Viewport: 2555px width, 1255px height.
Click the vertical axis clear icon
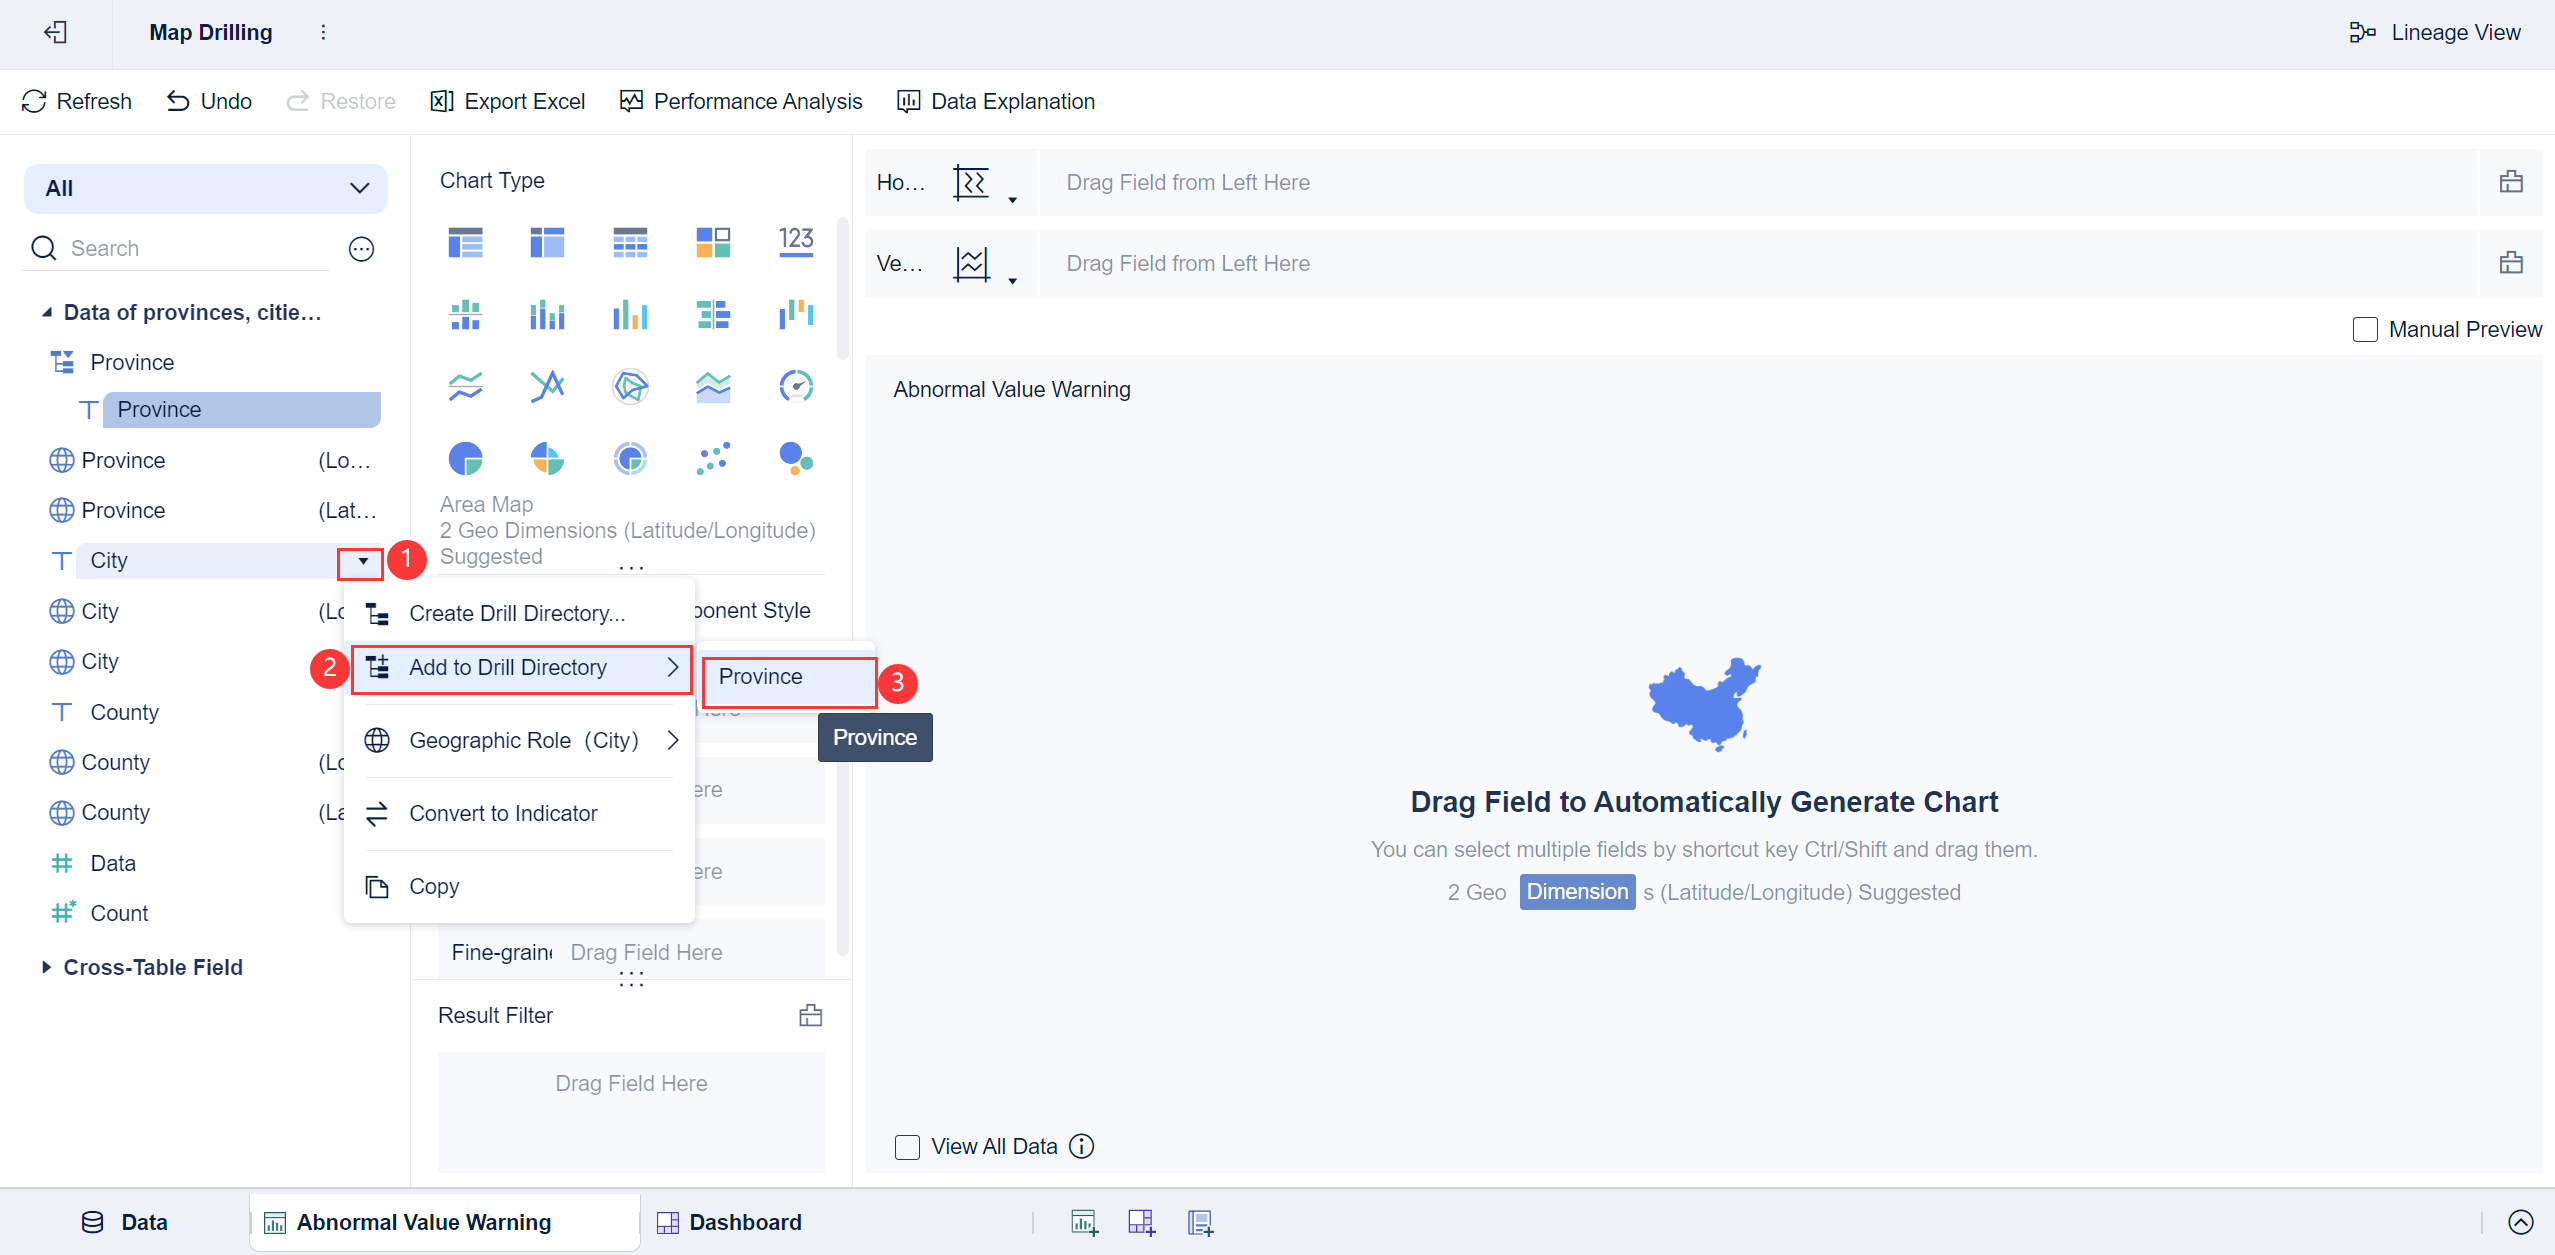[x=2511, y=263]
